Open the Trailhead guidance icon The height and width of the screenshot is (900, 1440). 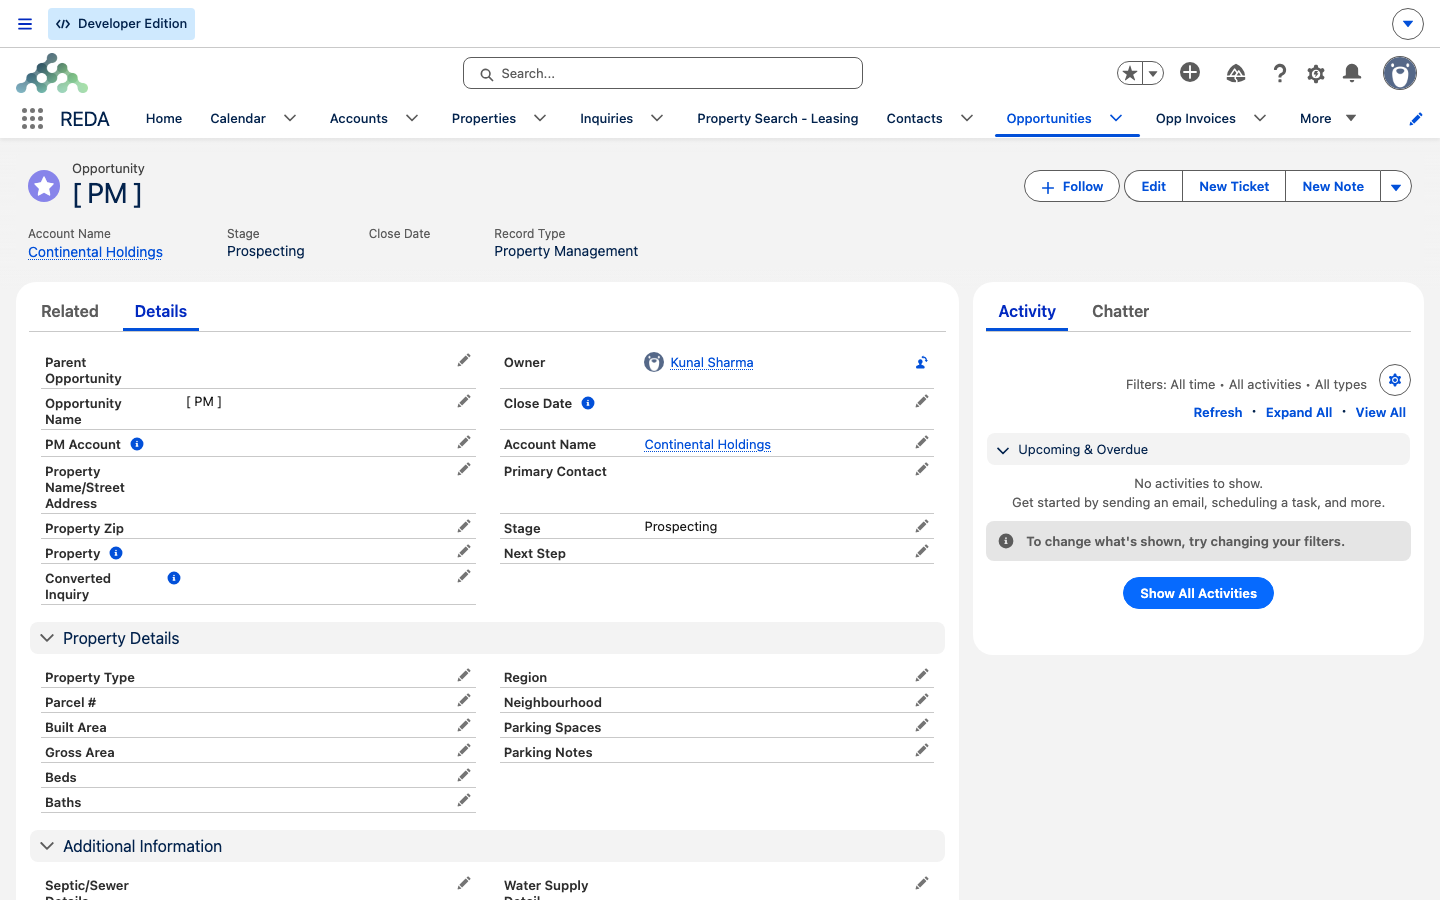(x=1236, y=73)
